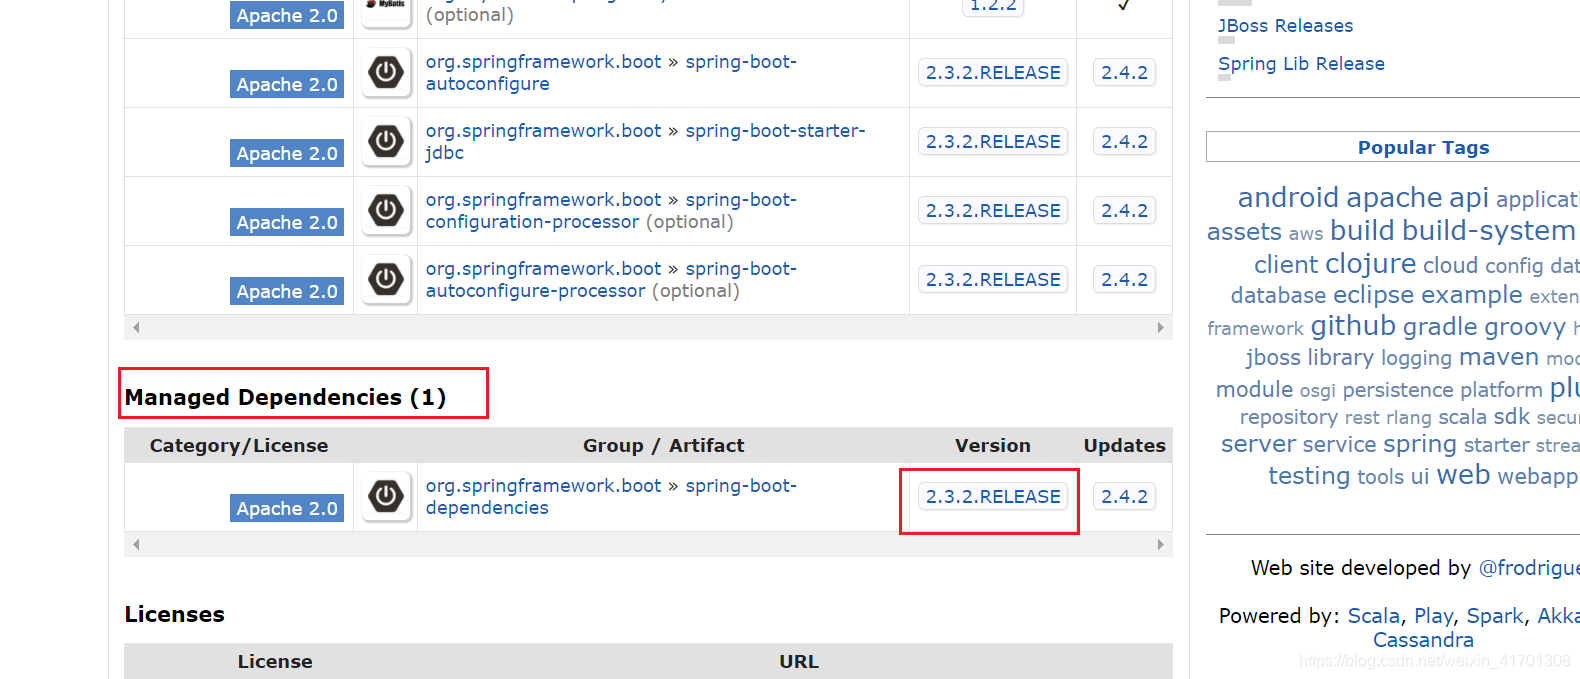Open org.springframework.boot group in dependencies row
The image size is (1580, 679).
pyautogui.click(x=543, y=486)
